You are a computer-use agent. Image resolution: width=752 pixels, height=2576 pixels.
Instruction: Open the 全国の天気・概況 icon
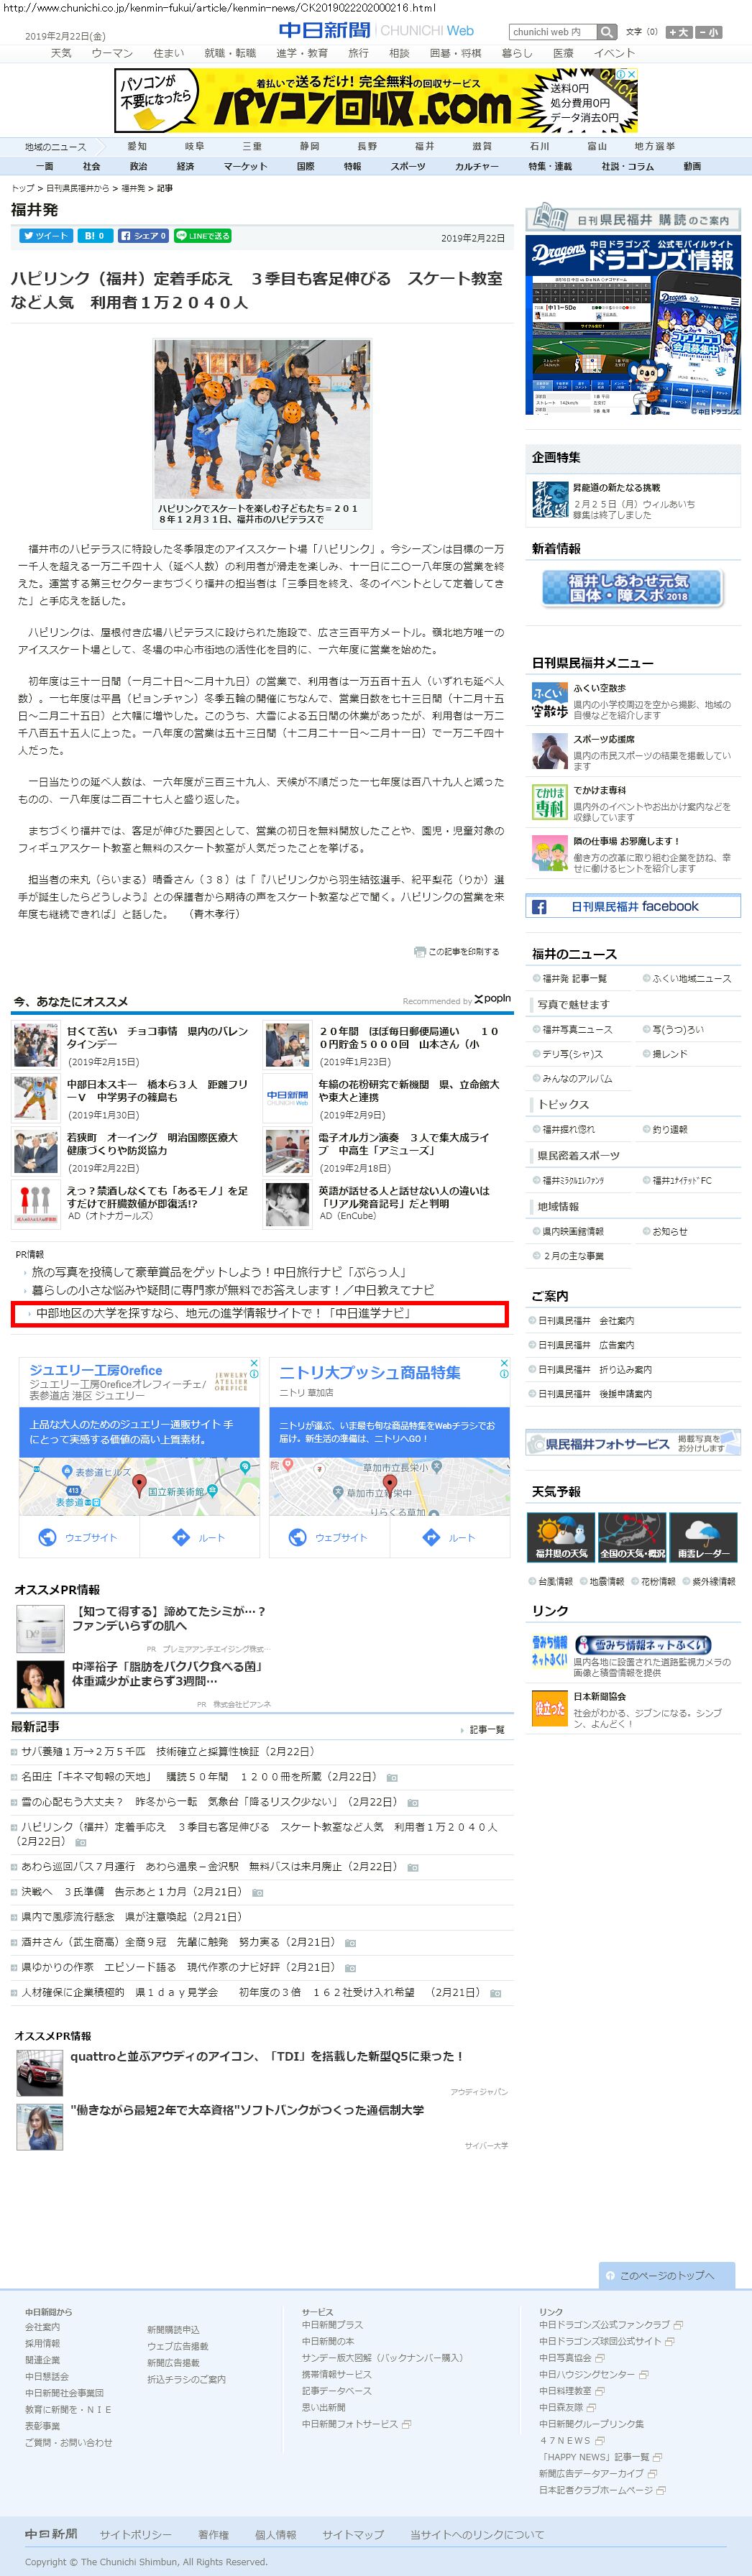pyautogui.click(x=632, y=1537)
